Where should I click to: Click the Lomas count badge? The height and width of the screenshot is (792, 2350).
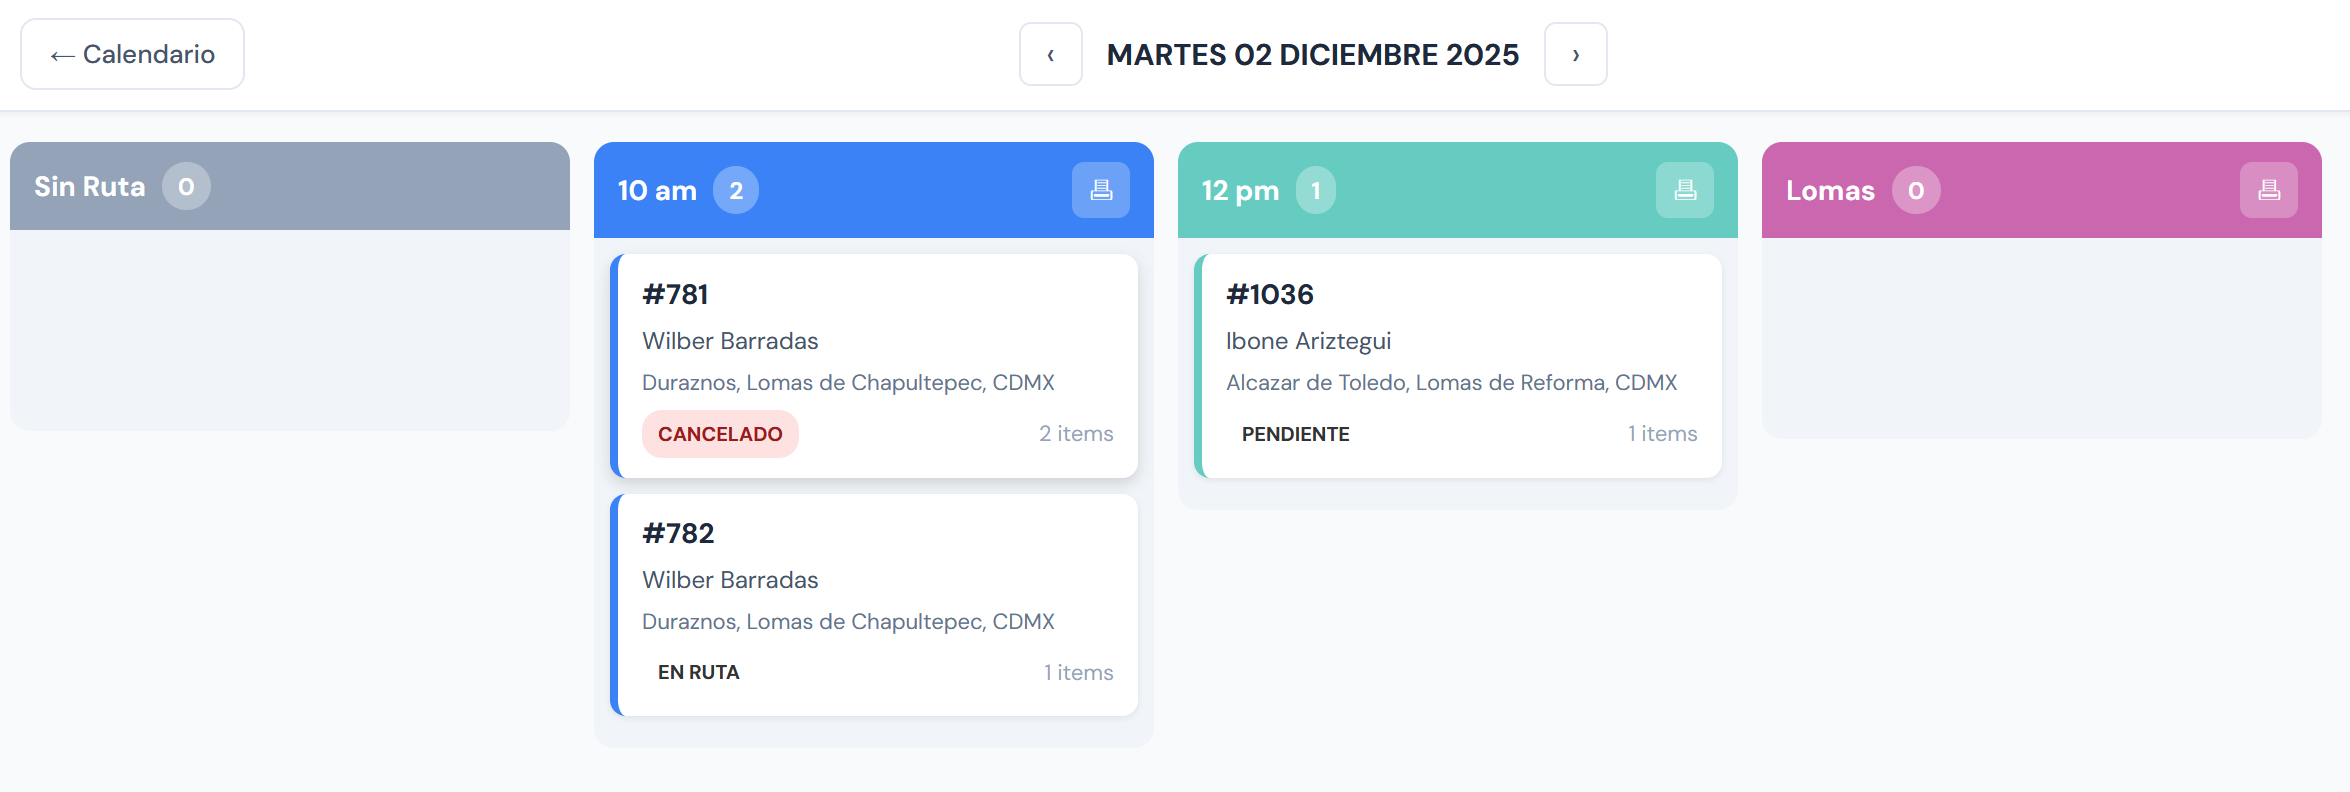tap(1915, 191)
